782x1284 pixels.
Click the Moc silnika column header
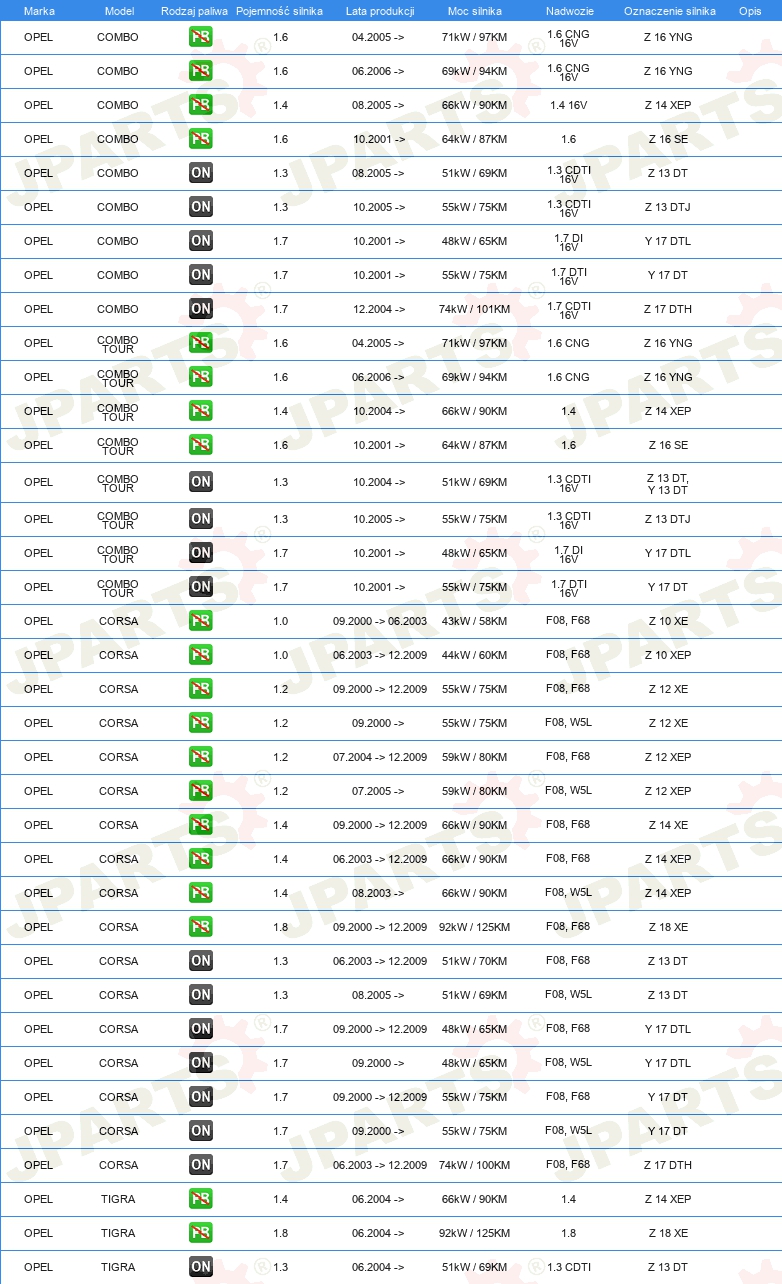[x=475, y=11]
